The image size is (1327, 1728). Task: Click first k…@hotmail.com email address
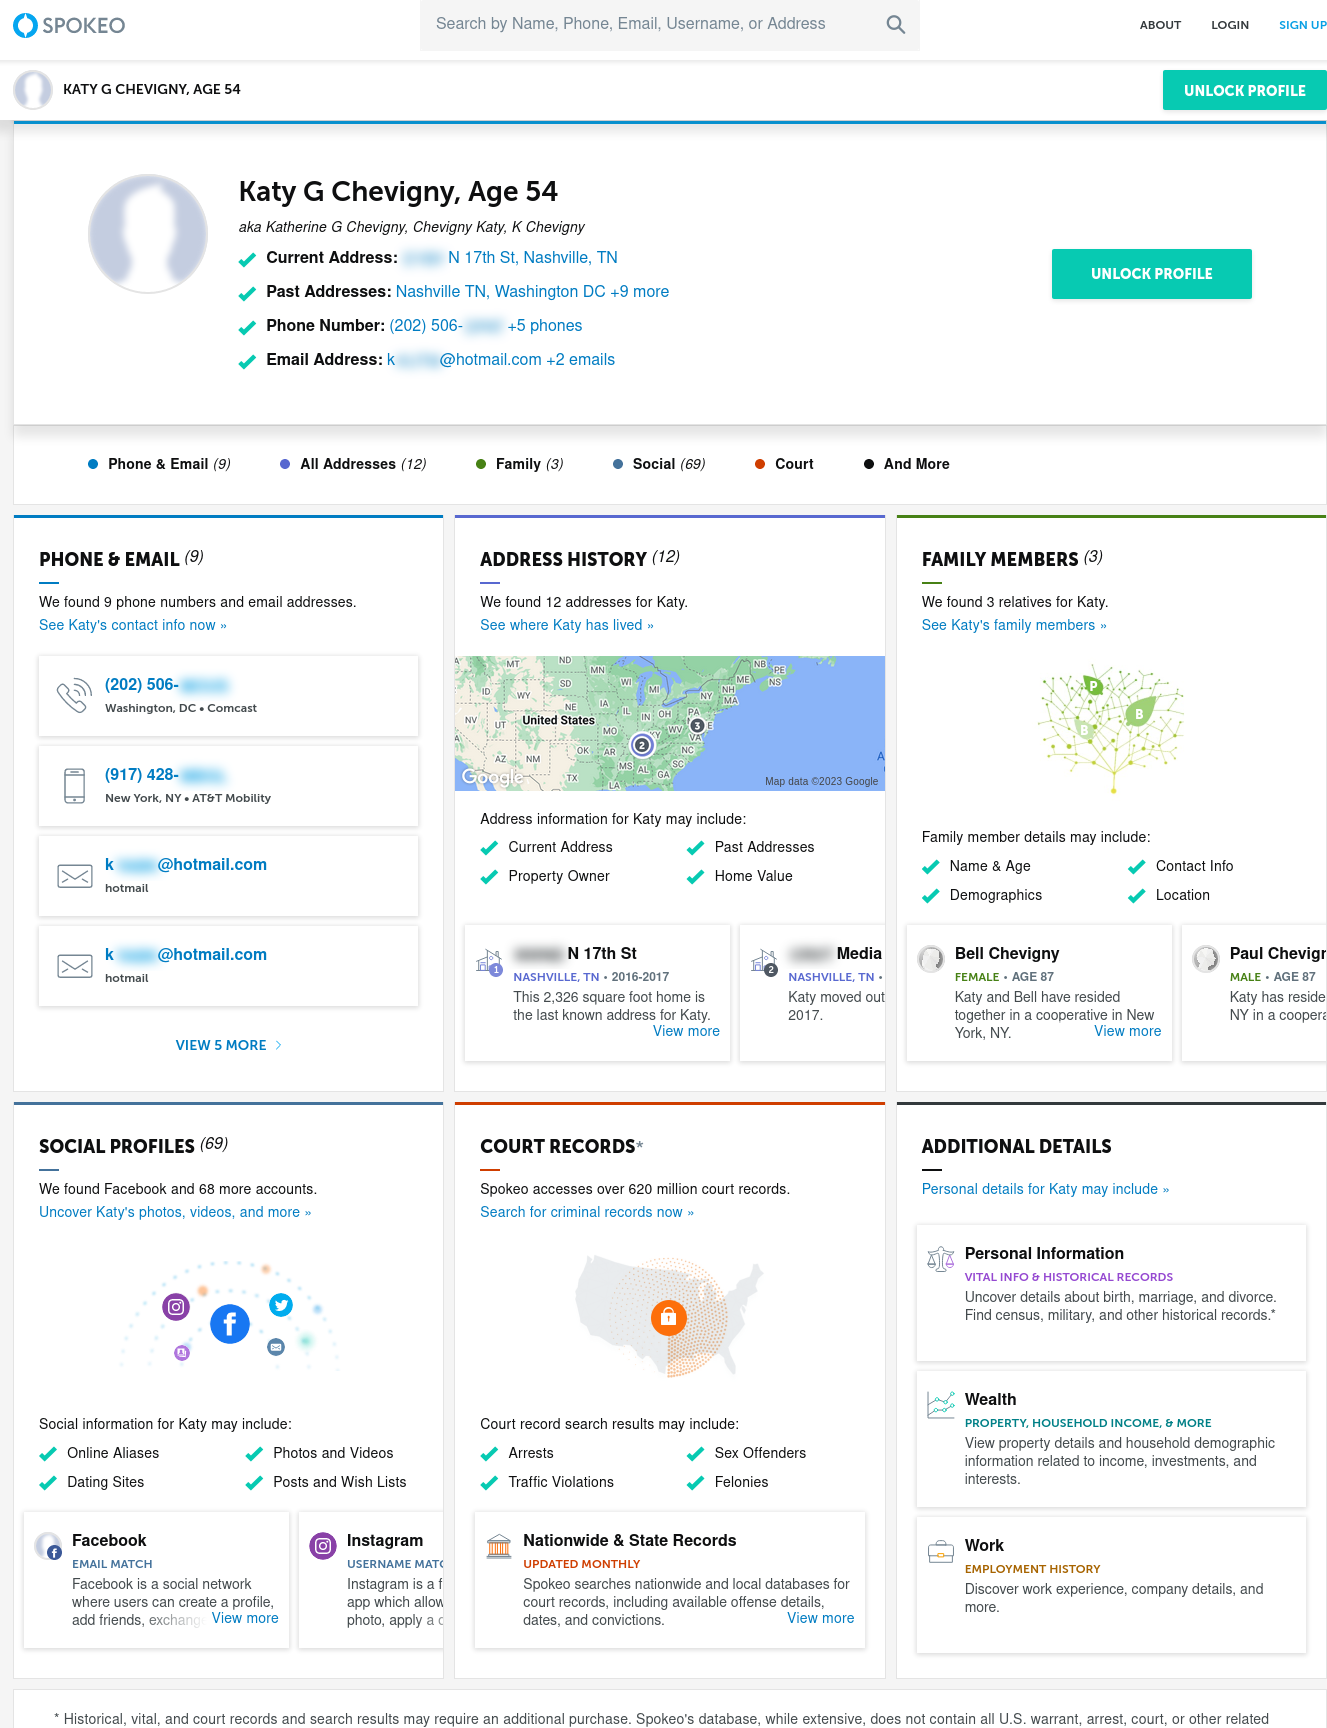pos(186,865)
